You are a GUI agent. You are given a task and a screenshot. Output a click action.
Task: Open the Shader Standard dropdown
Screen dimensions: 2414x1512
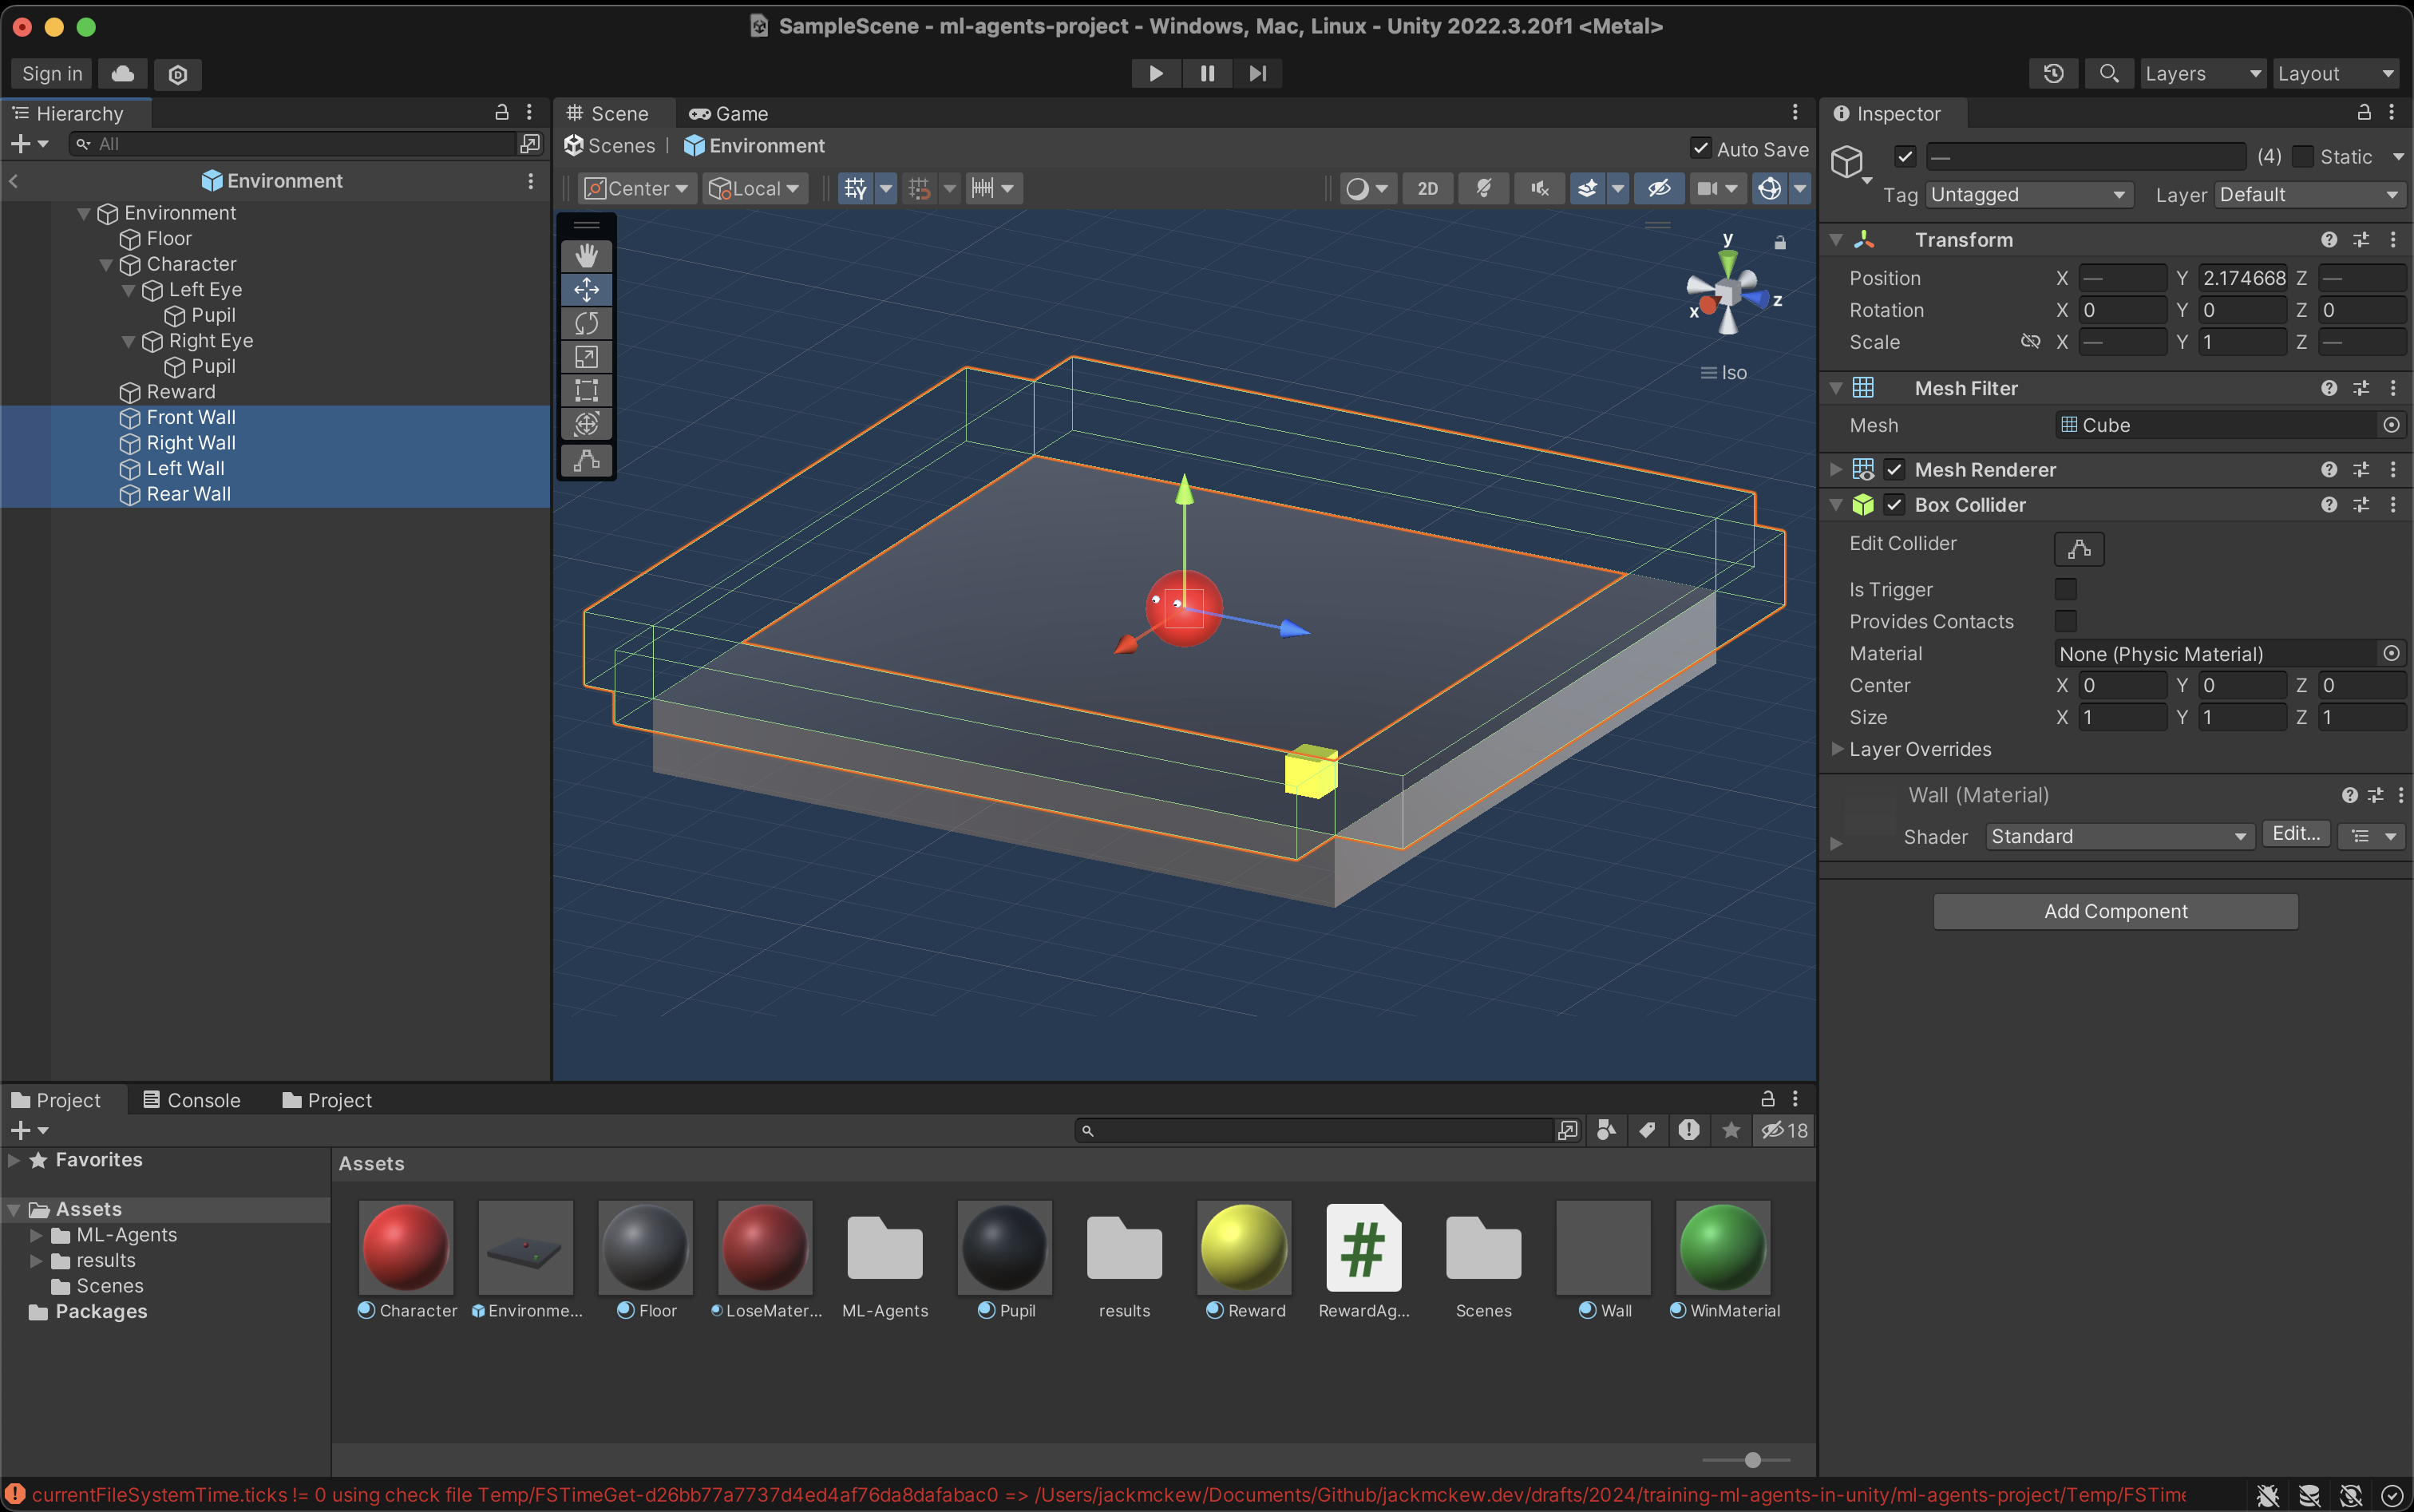(x=2119, y=836)
